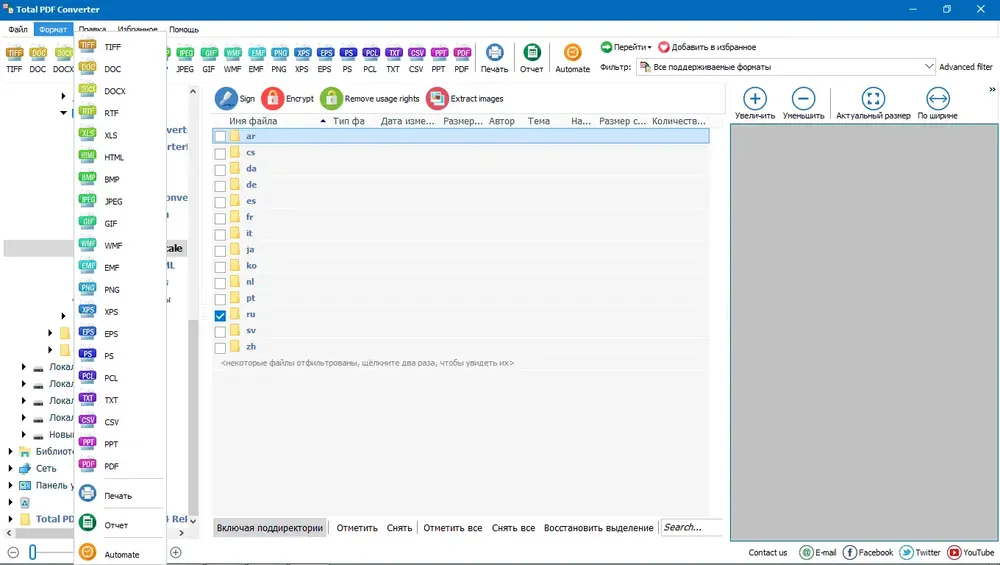Open the Перейти dropdown
Screen dimensions: 1000x565
coord(626,47)
